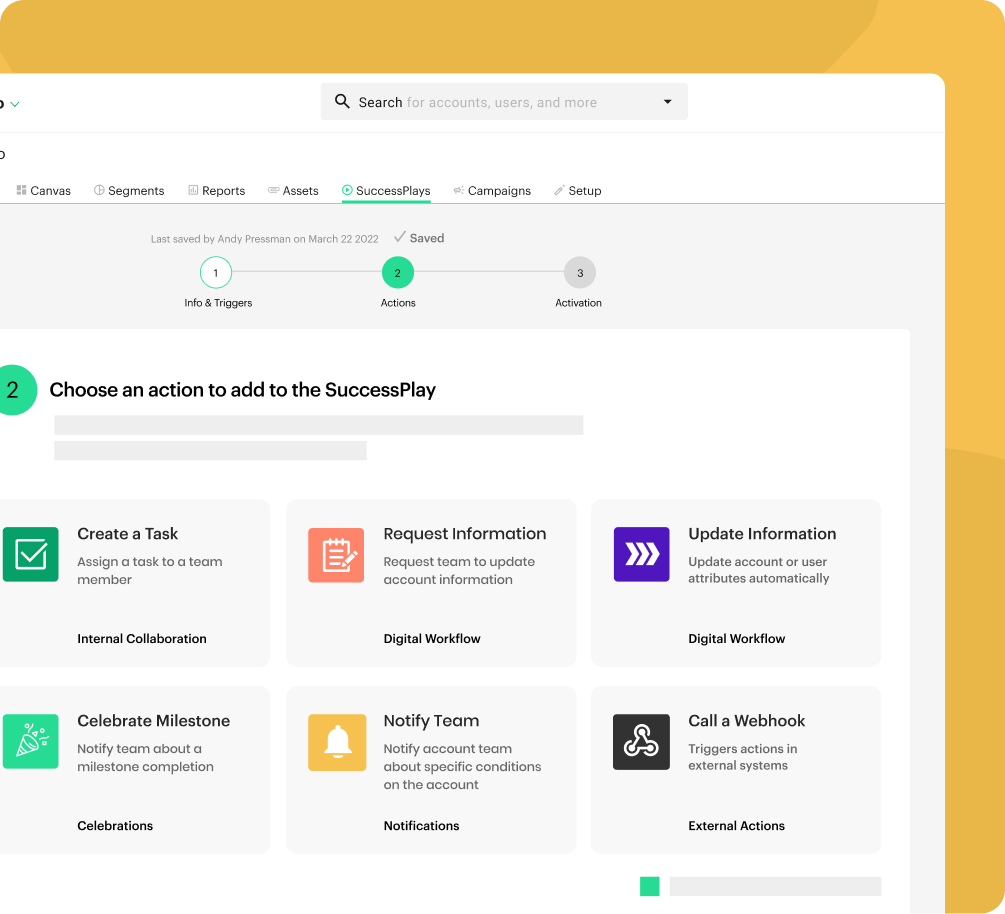The width and height of the screenshot is (1005, 914).
Task: Choose the Celebrate Milestone title
Action: [x=153, y=721]
